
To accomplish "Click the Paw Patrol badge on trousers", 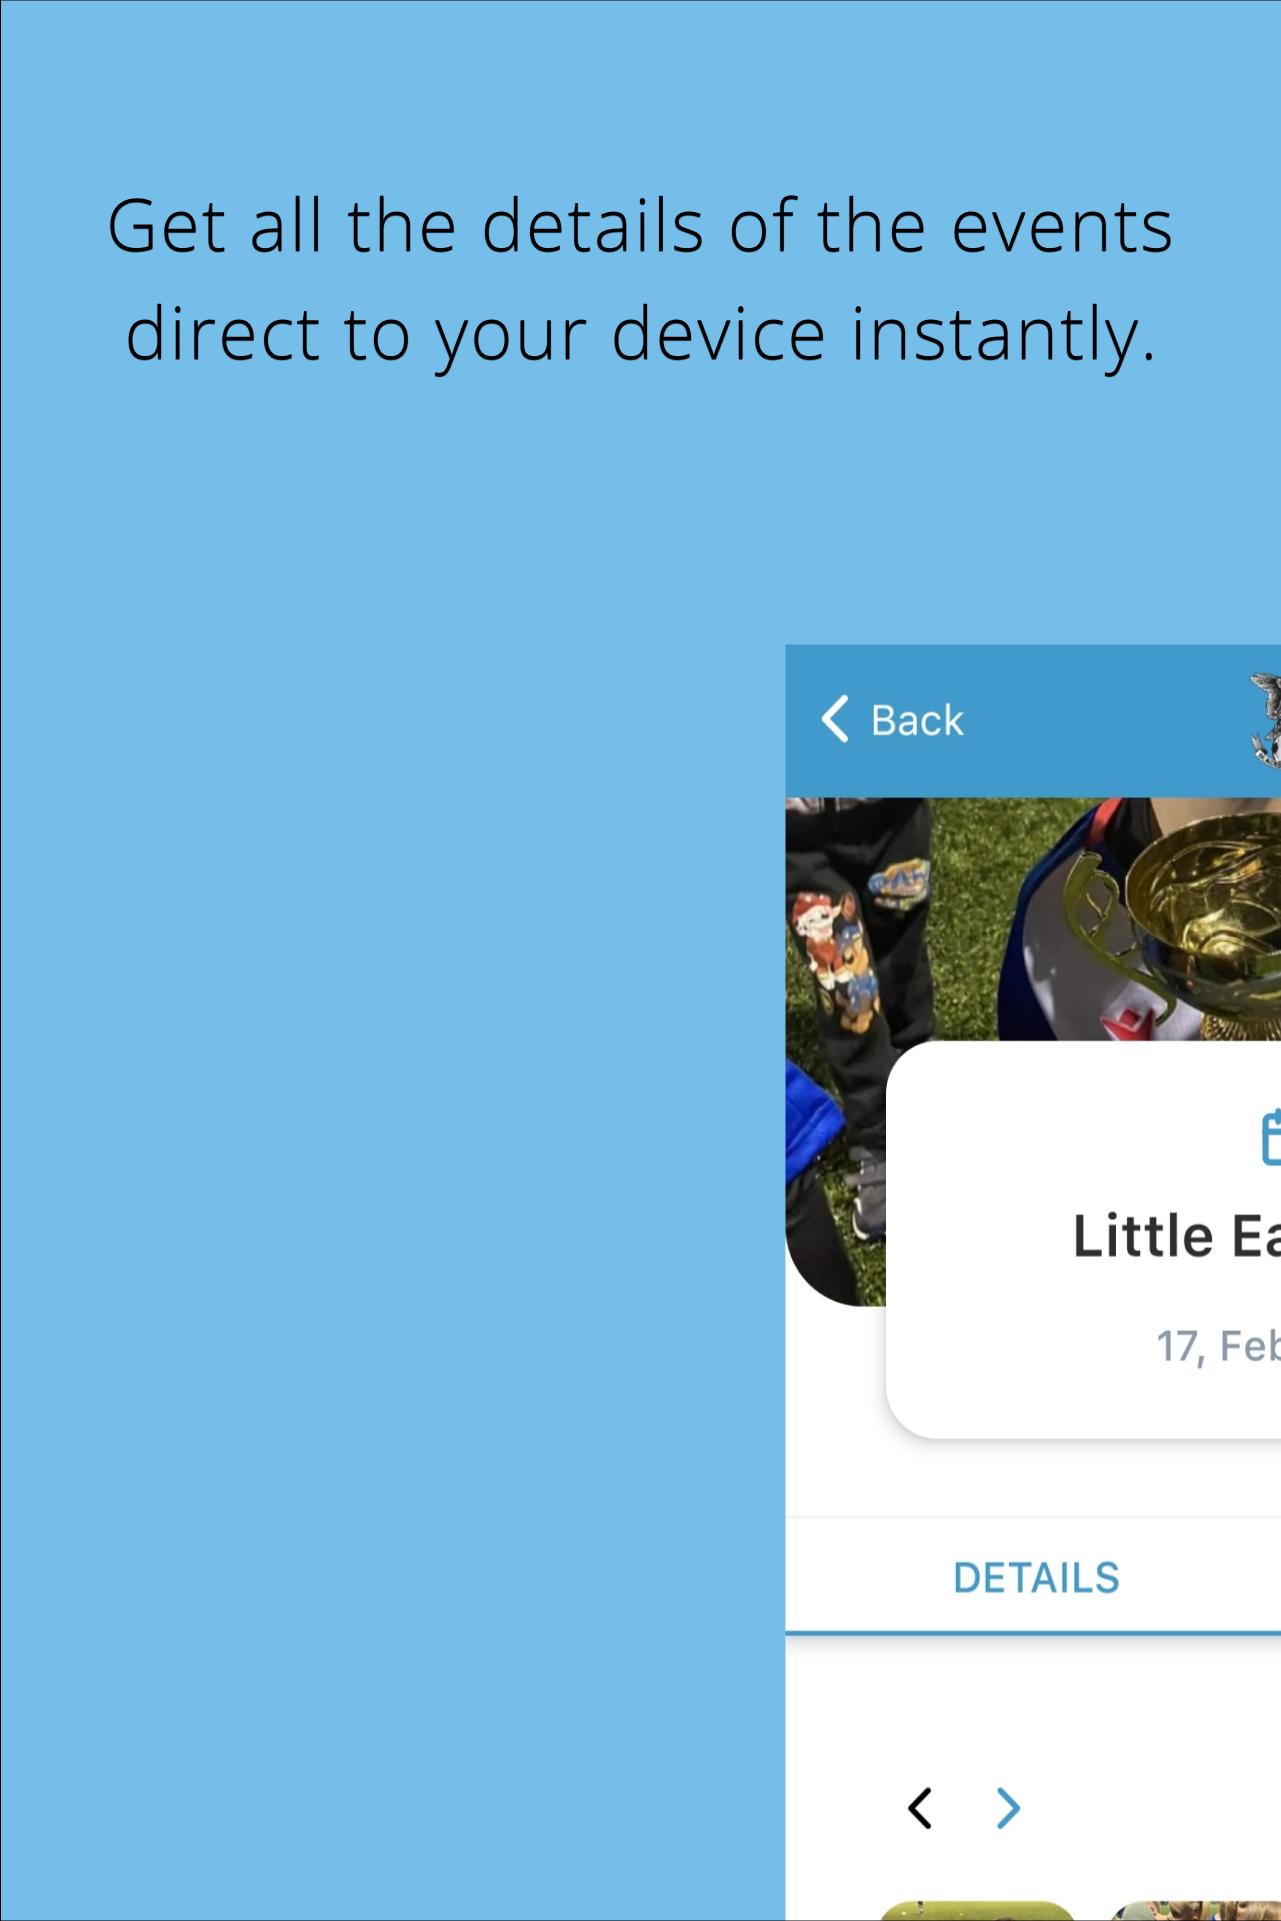I will (899, 885).
